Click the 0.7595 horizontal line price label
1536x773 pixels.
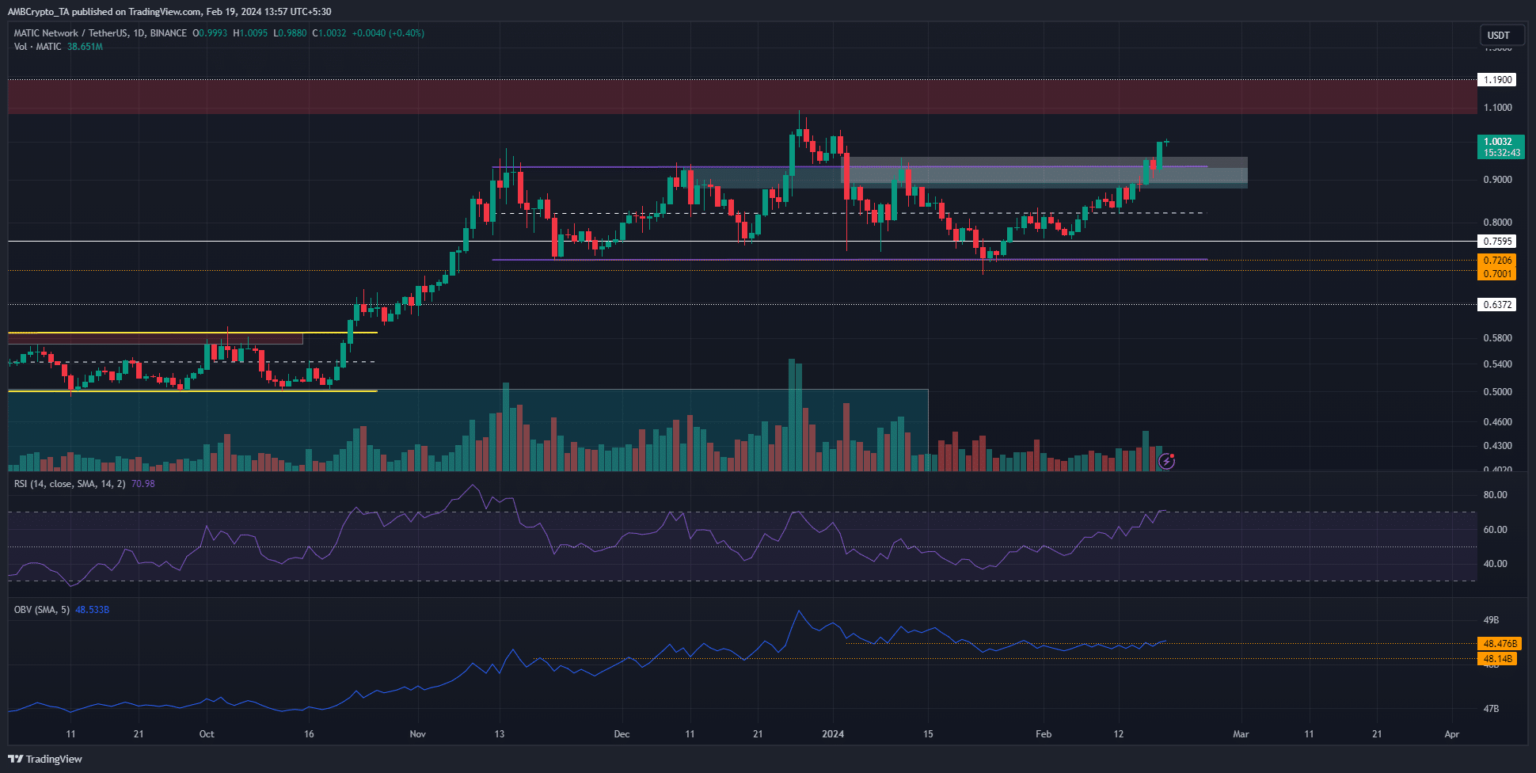coord(1495,241)
